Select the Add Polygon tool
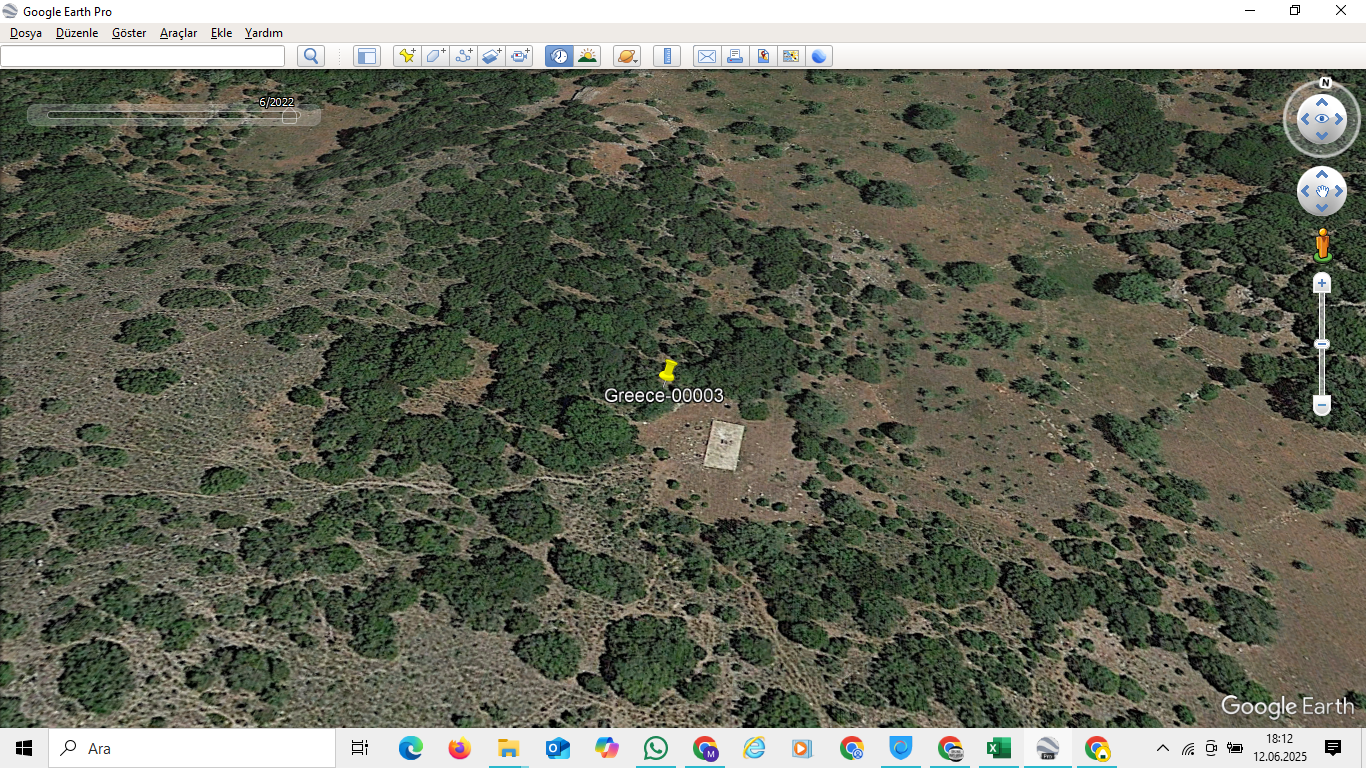Viewport: 1366px width, 768px height. [435, 56]
